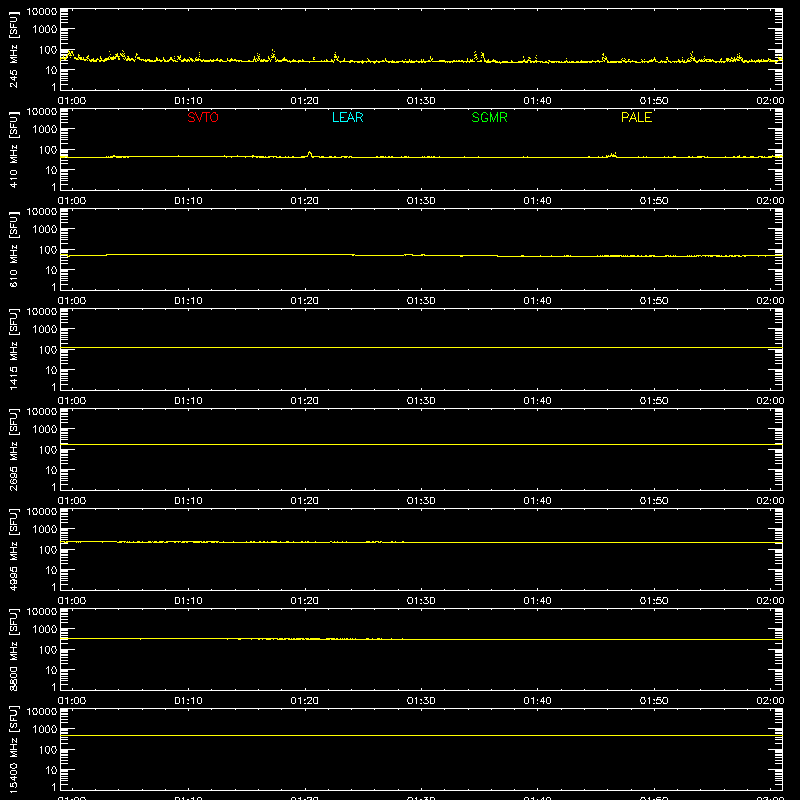Select 01:20 tick under the 410 MHz plot
Screen dimensions: 800x800
coord(305,201)
